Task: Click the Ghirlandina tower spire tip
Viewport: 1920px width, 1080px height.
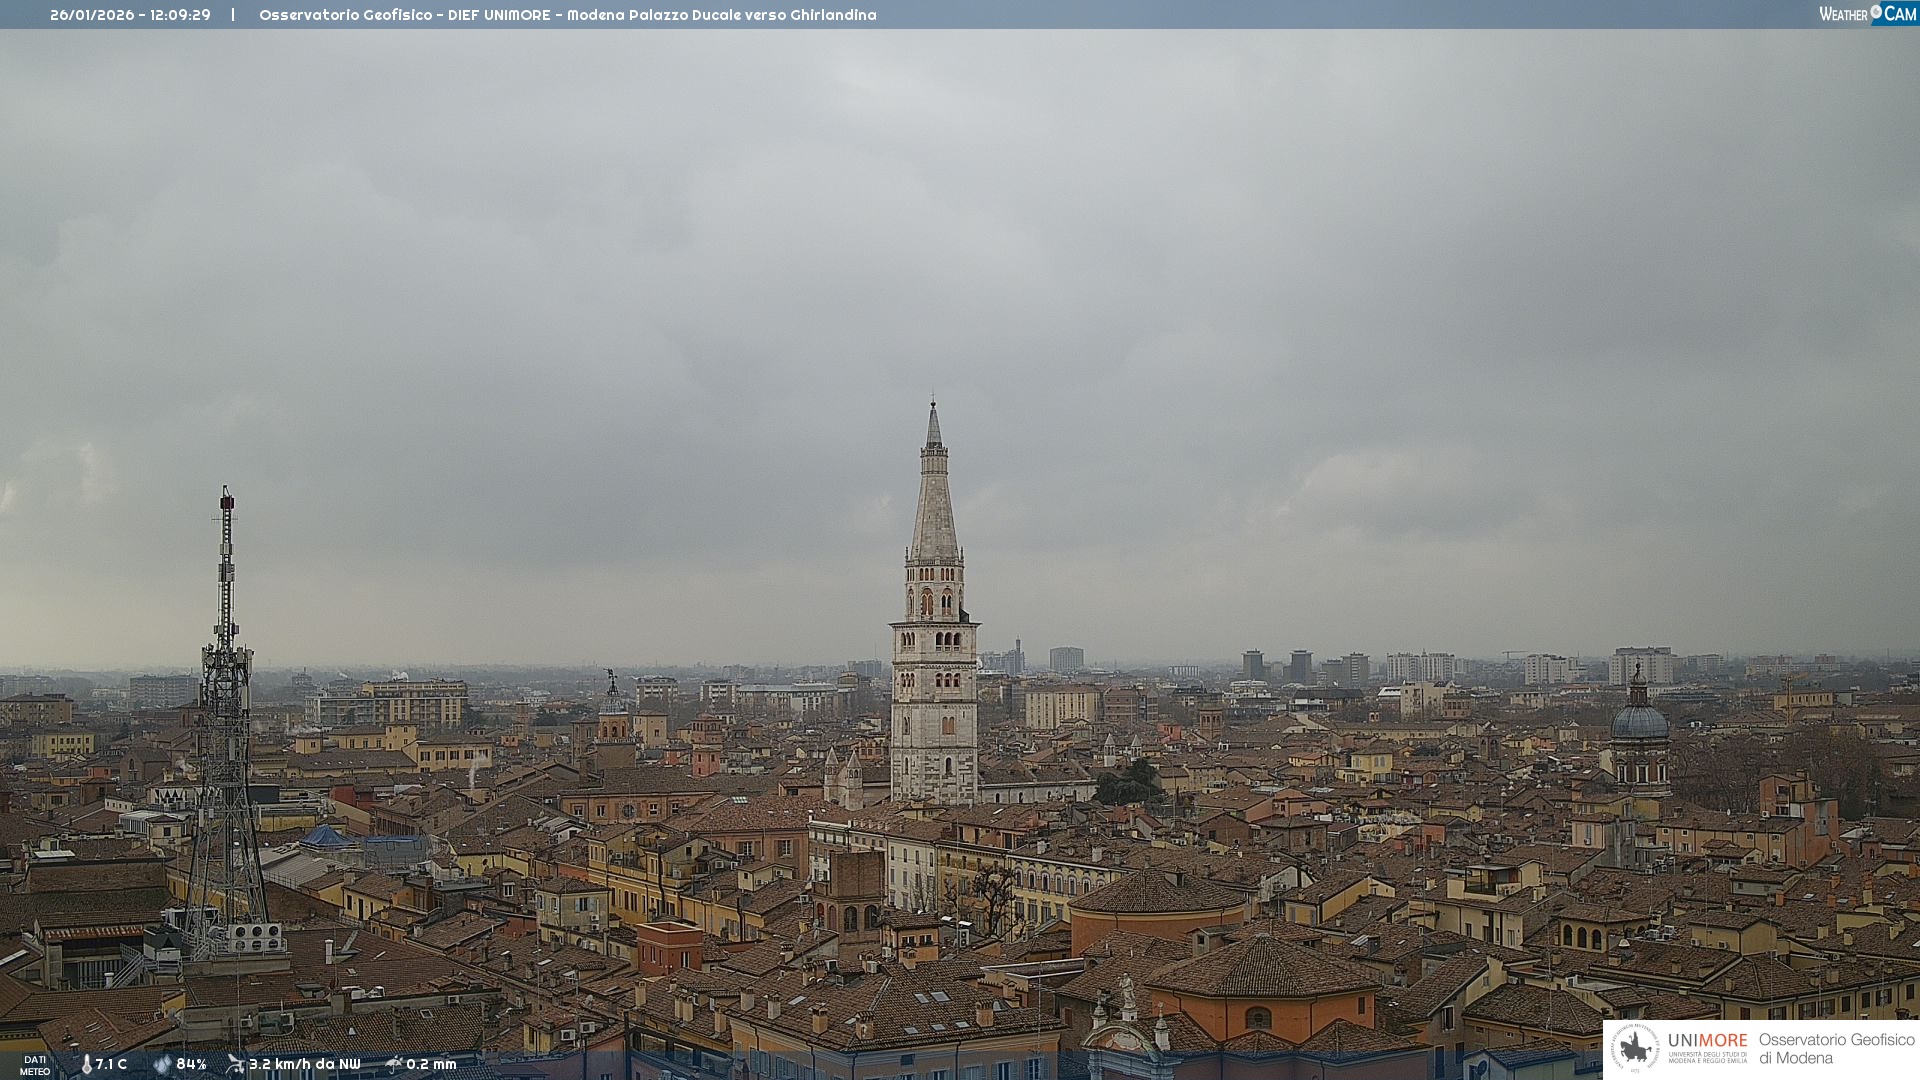Action: tap(933, 404)
